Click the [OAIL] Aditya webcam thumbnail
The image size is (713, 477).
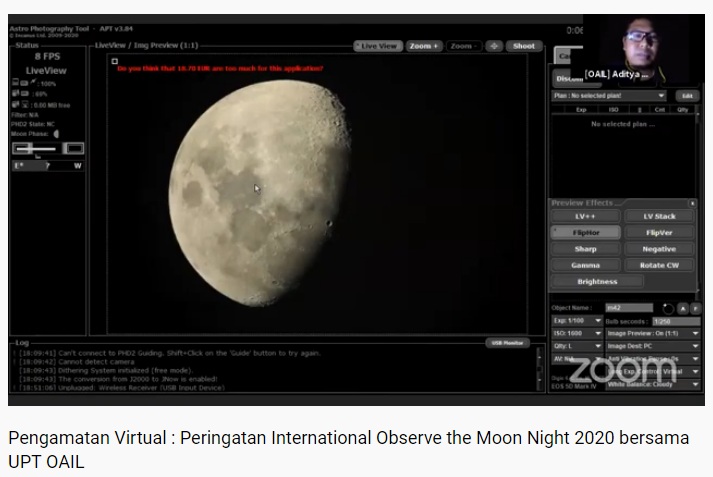coord(643,49)
